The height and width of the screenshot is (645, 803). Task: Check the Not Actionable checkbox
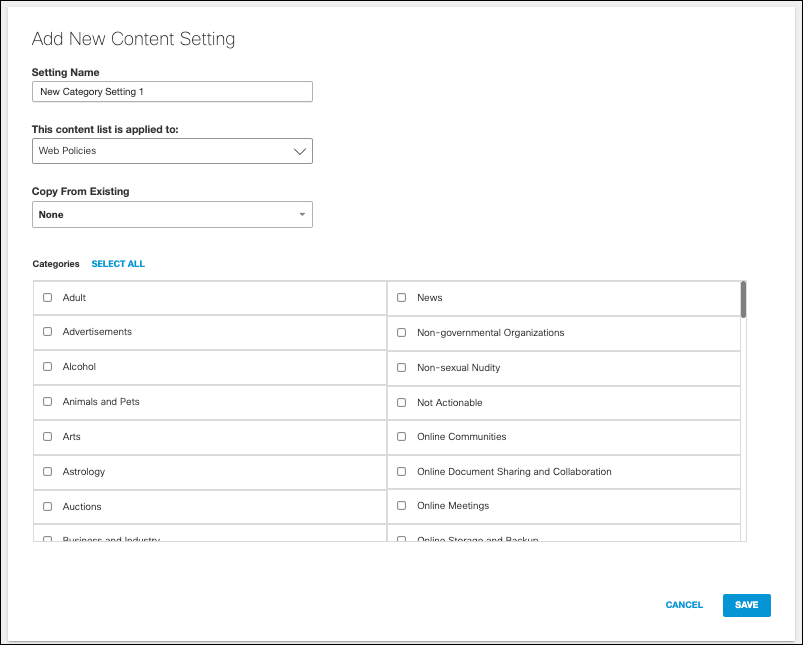pos(402,402)
